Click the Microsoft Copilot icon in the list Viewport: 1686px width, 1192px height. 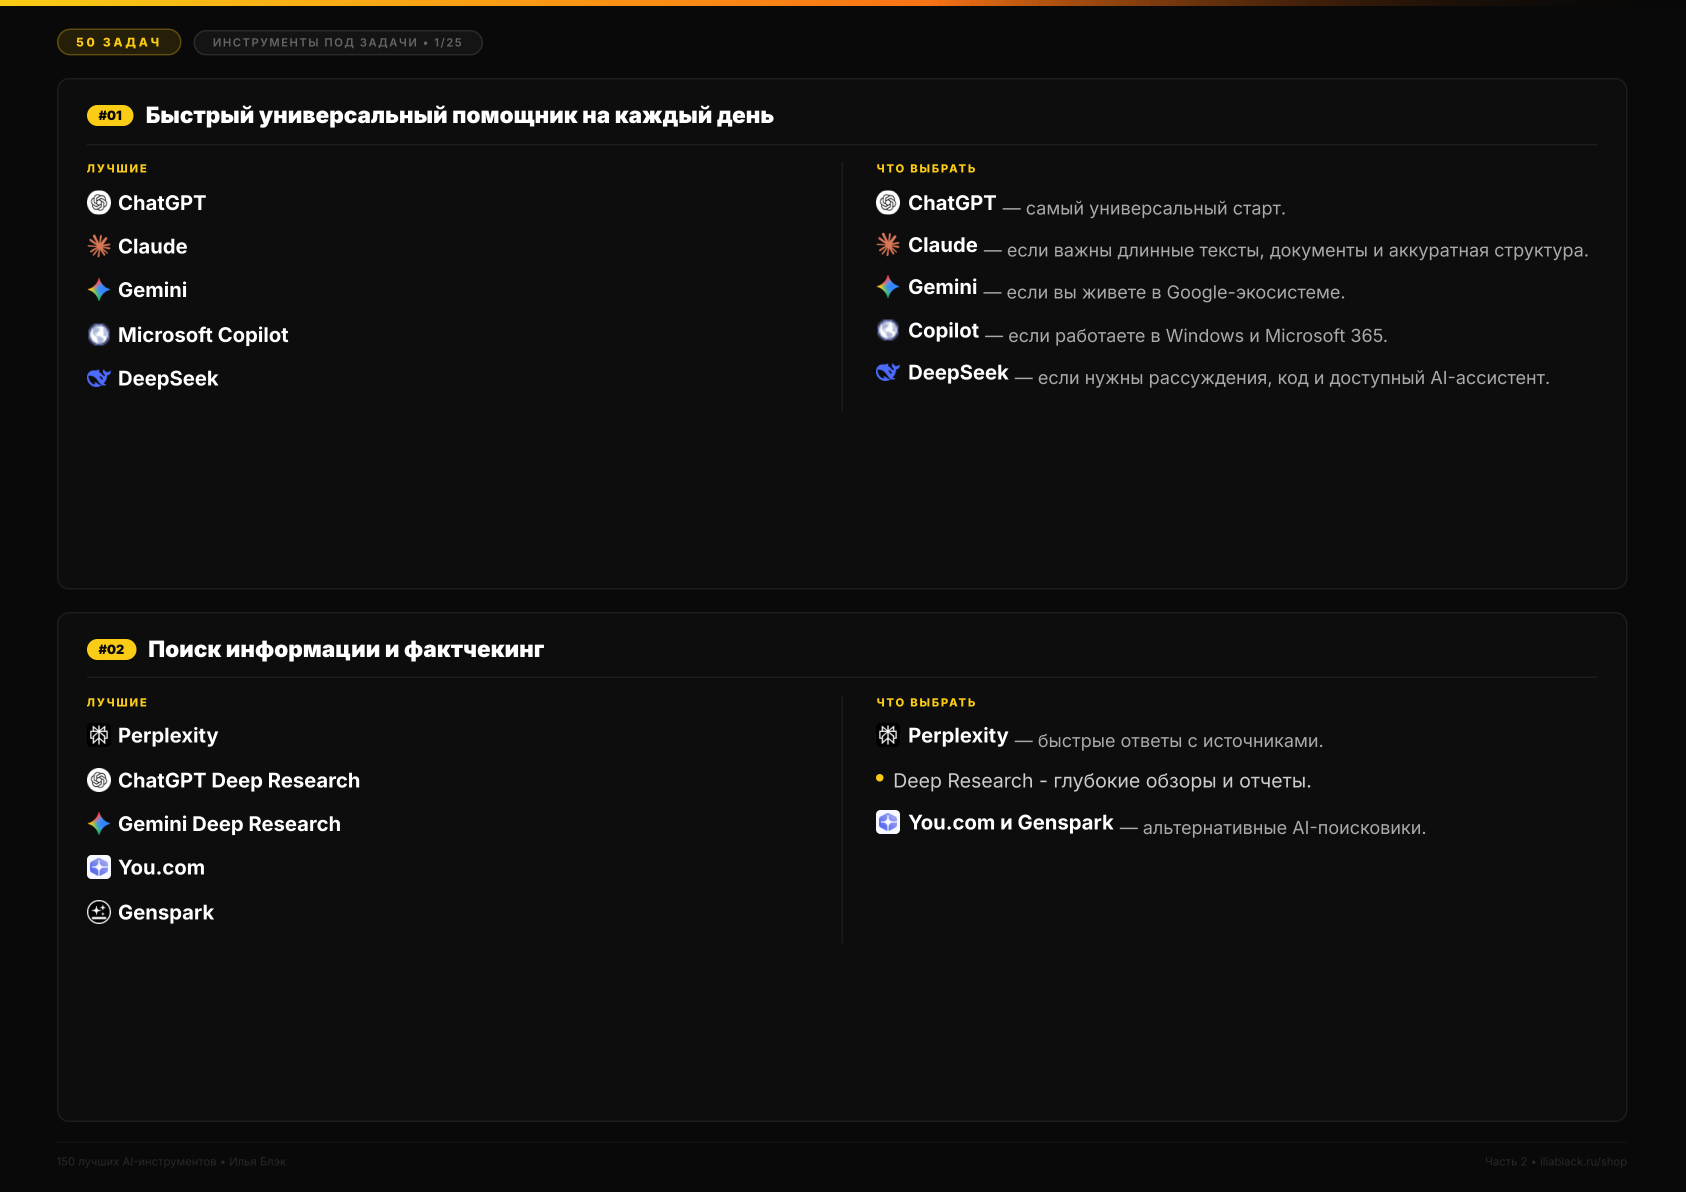point(99,334)
